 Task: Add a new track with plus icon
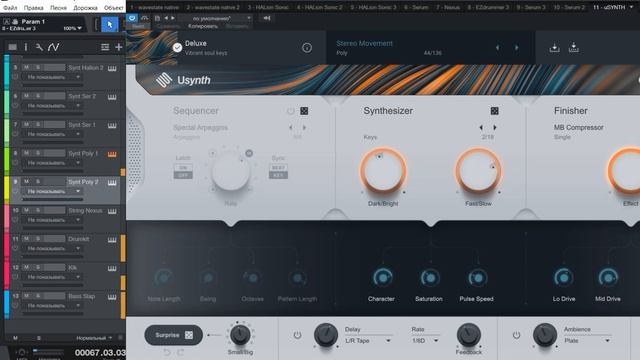[x=119, y=47]
